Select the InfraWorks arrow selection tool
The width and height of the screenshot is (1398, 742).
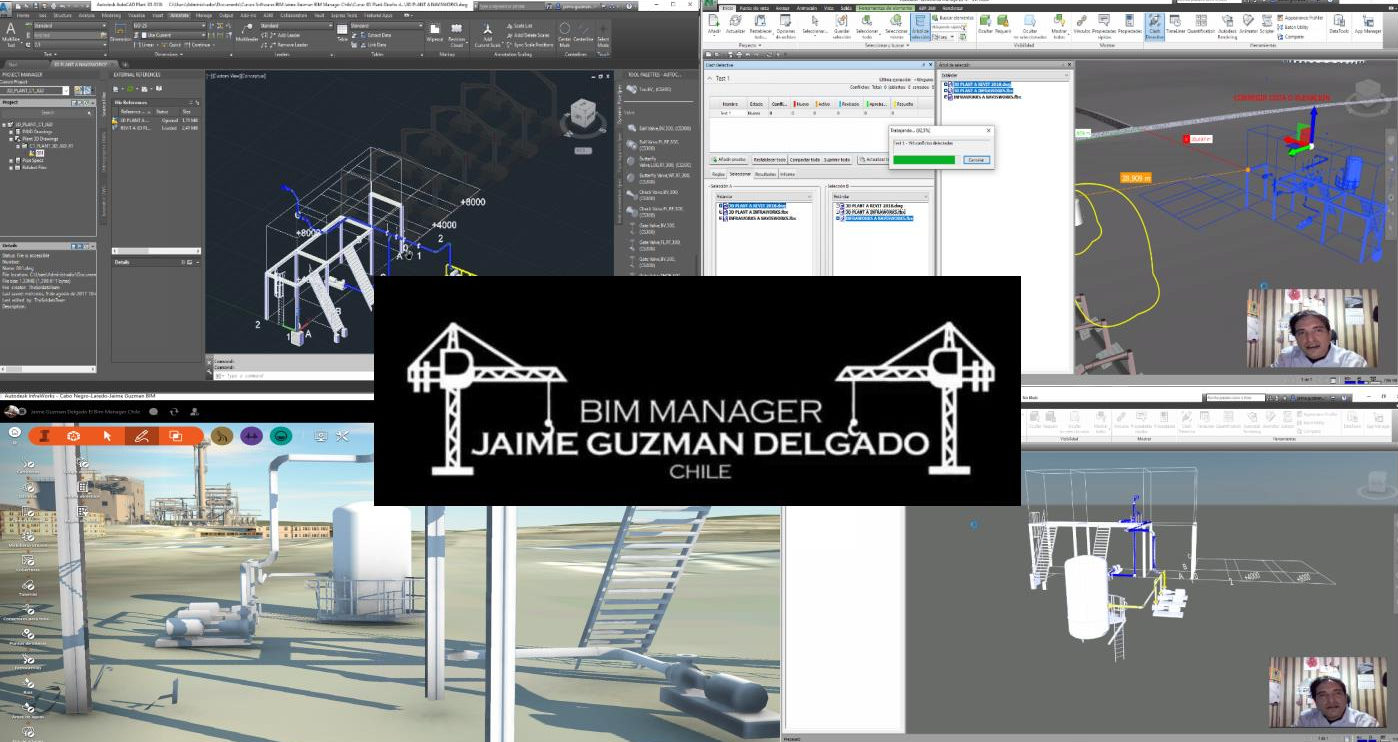pos(108,436)
